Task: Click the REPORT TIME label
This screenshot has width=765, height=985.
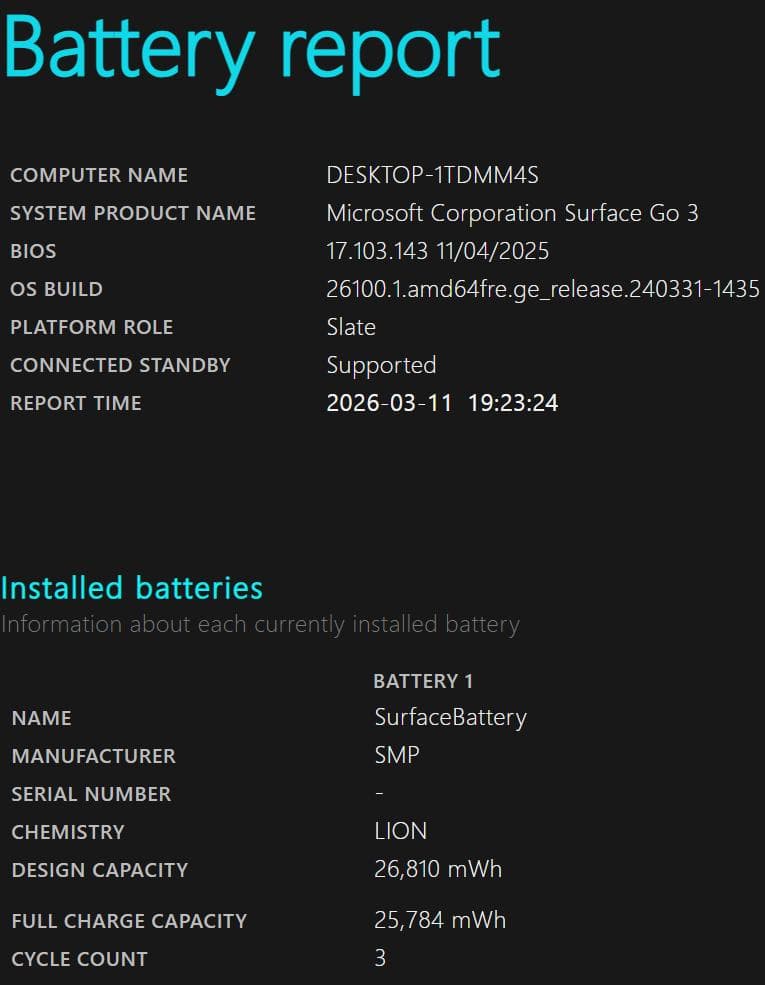Action: tap(76, 403)
